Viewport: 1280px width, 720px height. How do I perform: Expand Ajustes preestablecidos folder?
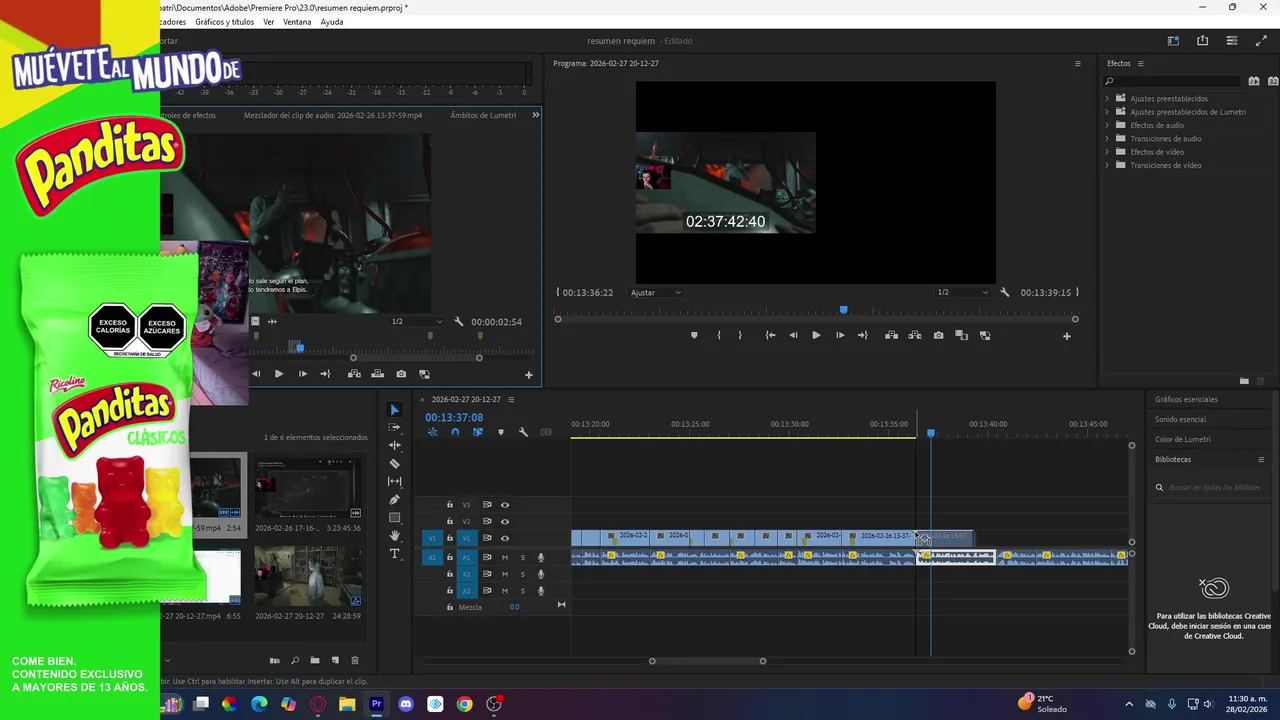point(1107,98)
